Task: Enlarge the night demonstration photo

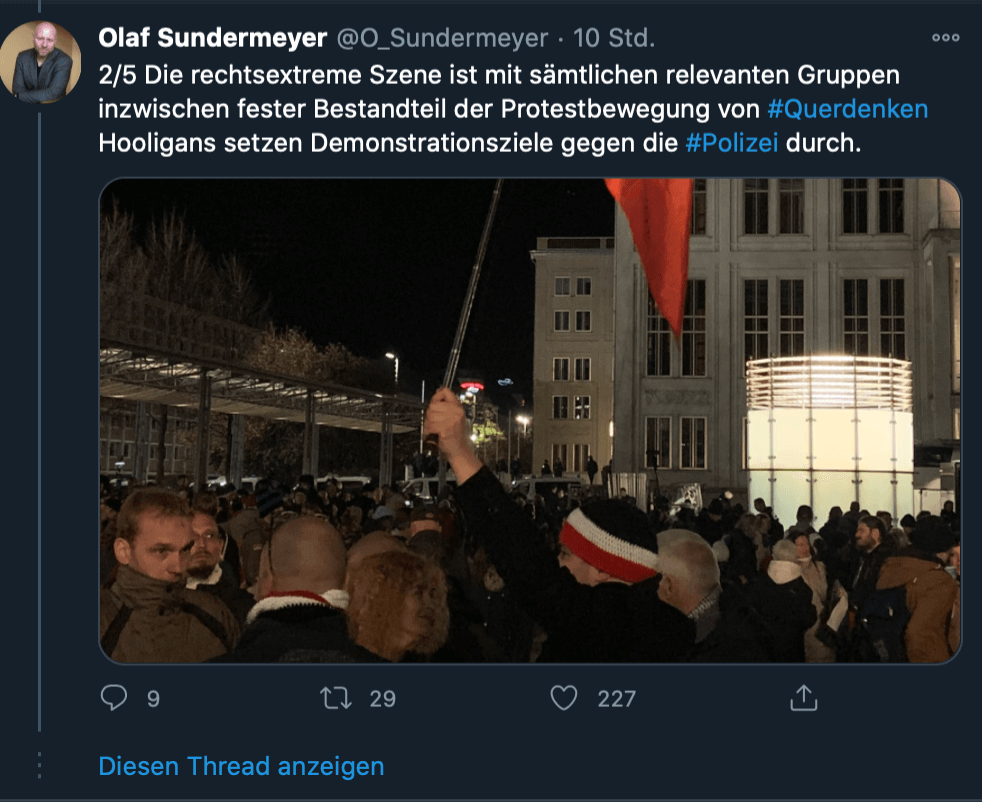Action: pyautogui.click(x=530, y=421)
